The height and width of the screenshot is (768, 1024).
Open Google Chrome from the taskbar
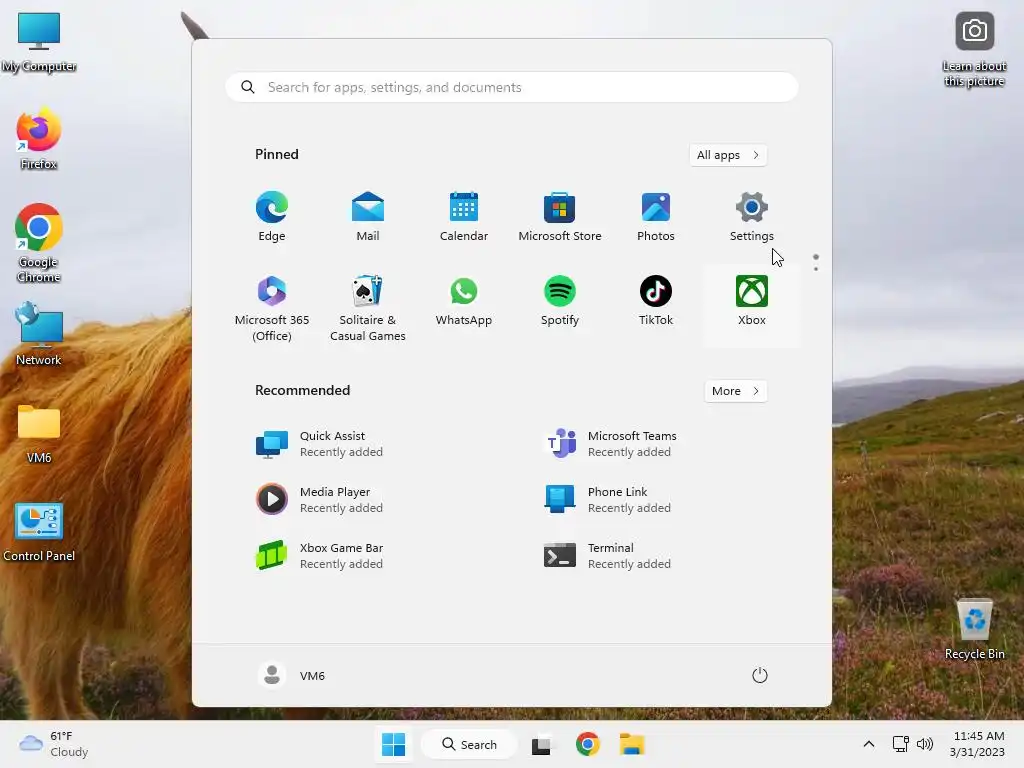(x=588, y=744)
